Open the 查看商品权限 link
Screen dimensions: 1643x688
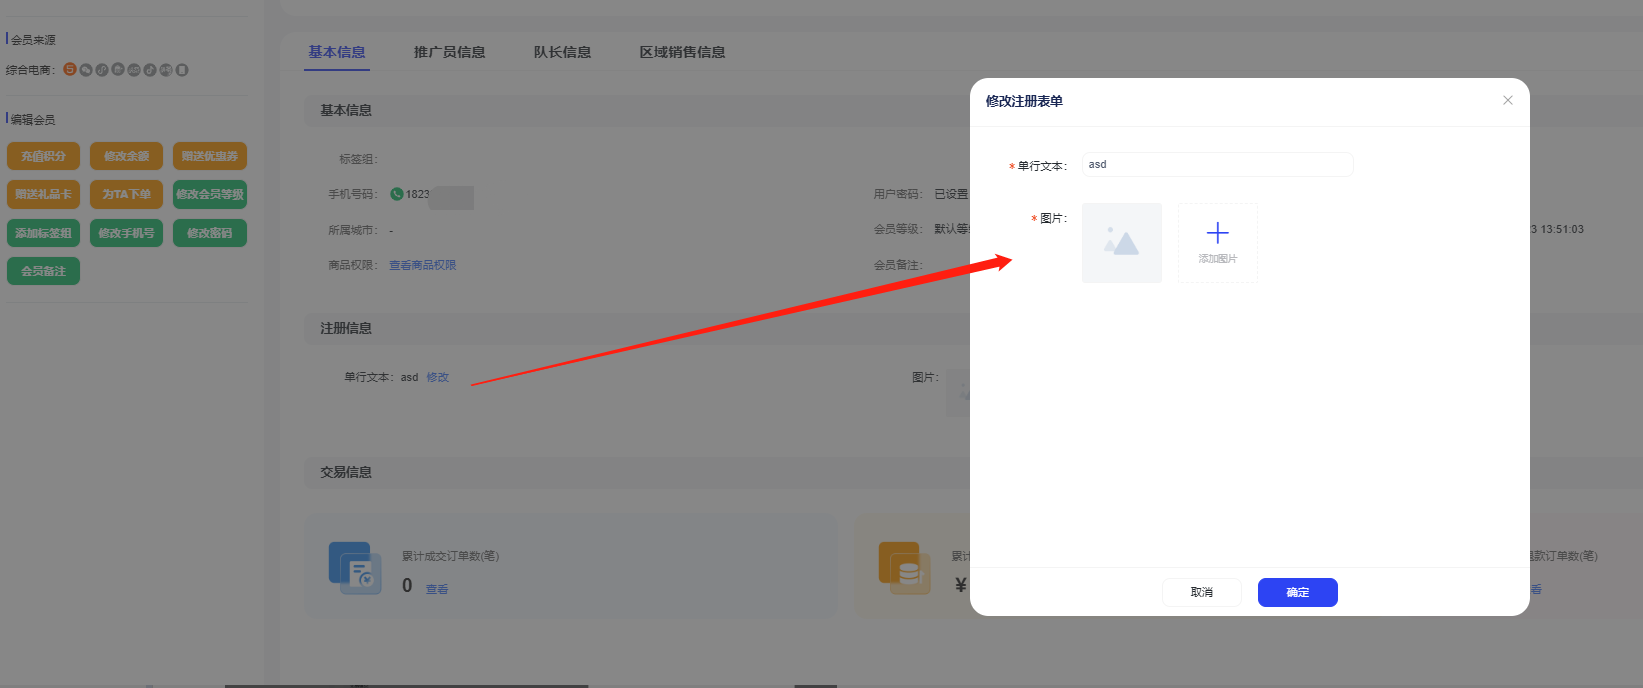(x=422, y=265)
